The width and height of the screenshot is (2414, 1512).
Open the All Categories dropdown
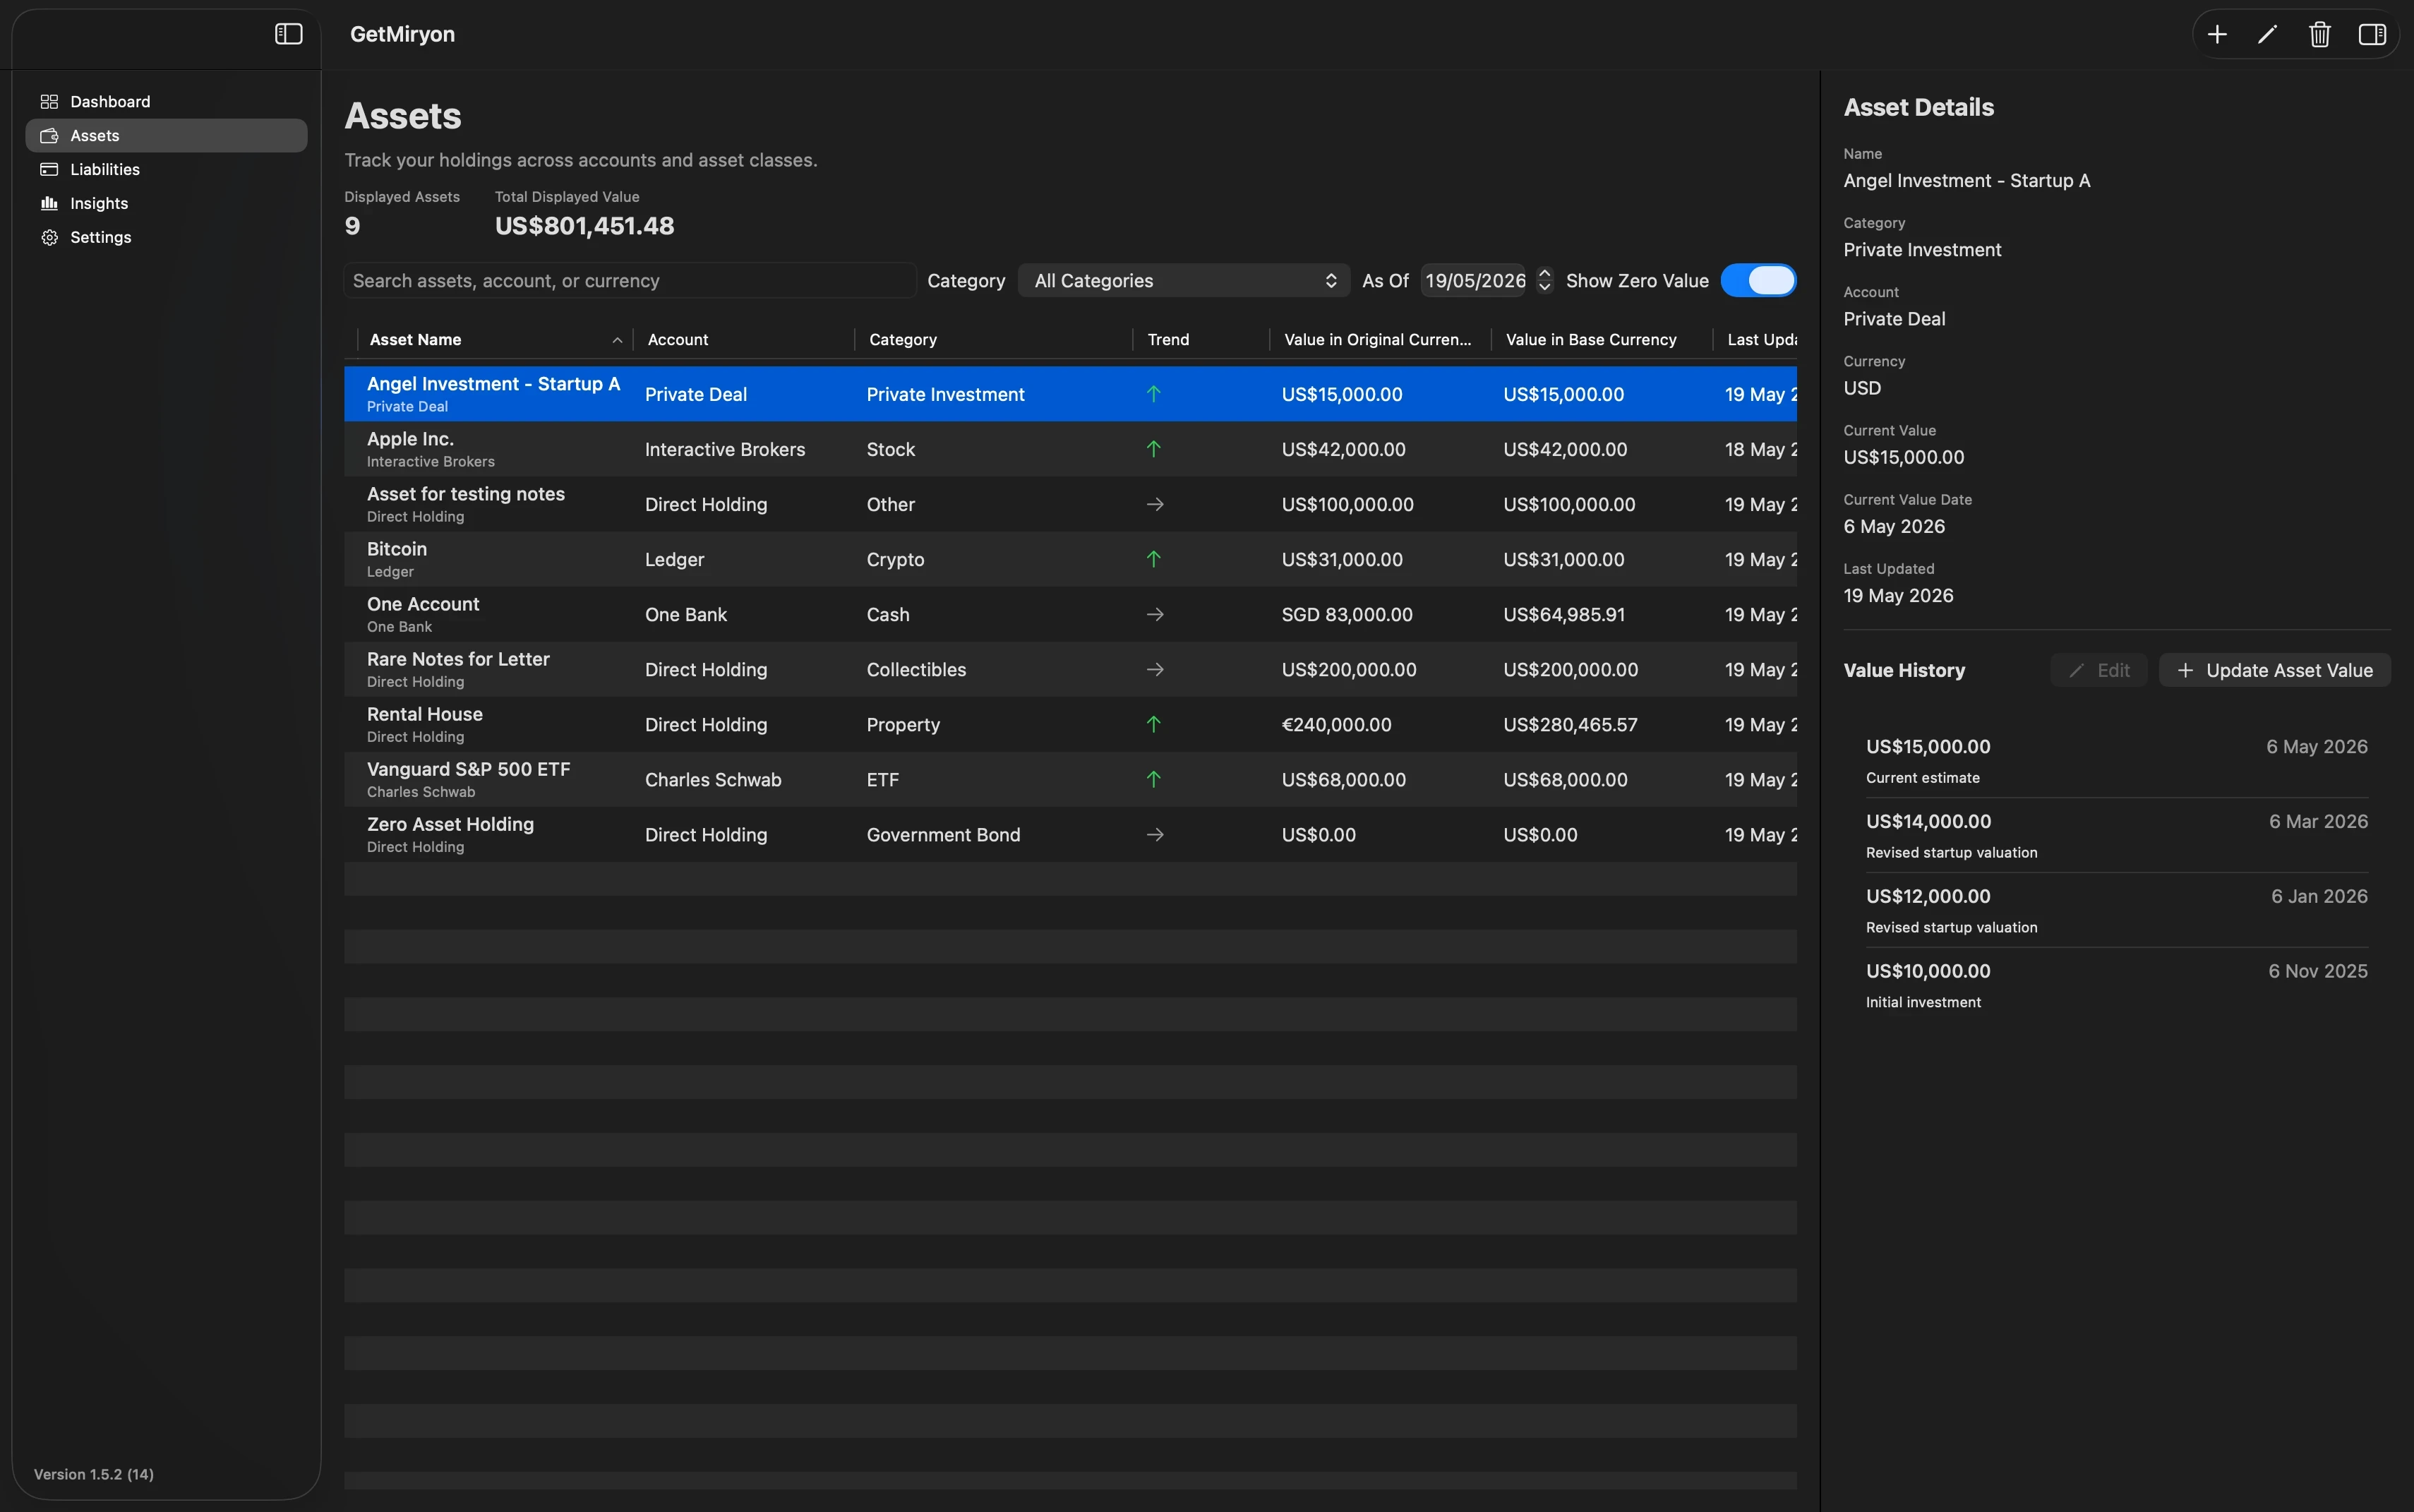tap(1183, 281)
